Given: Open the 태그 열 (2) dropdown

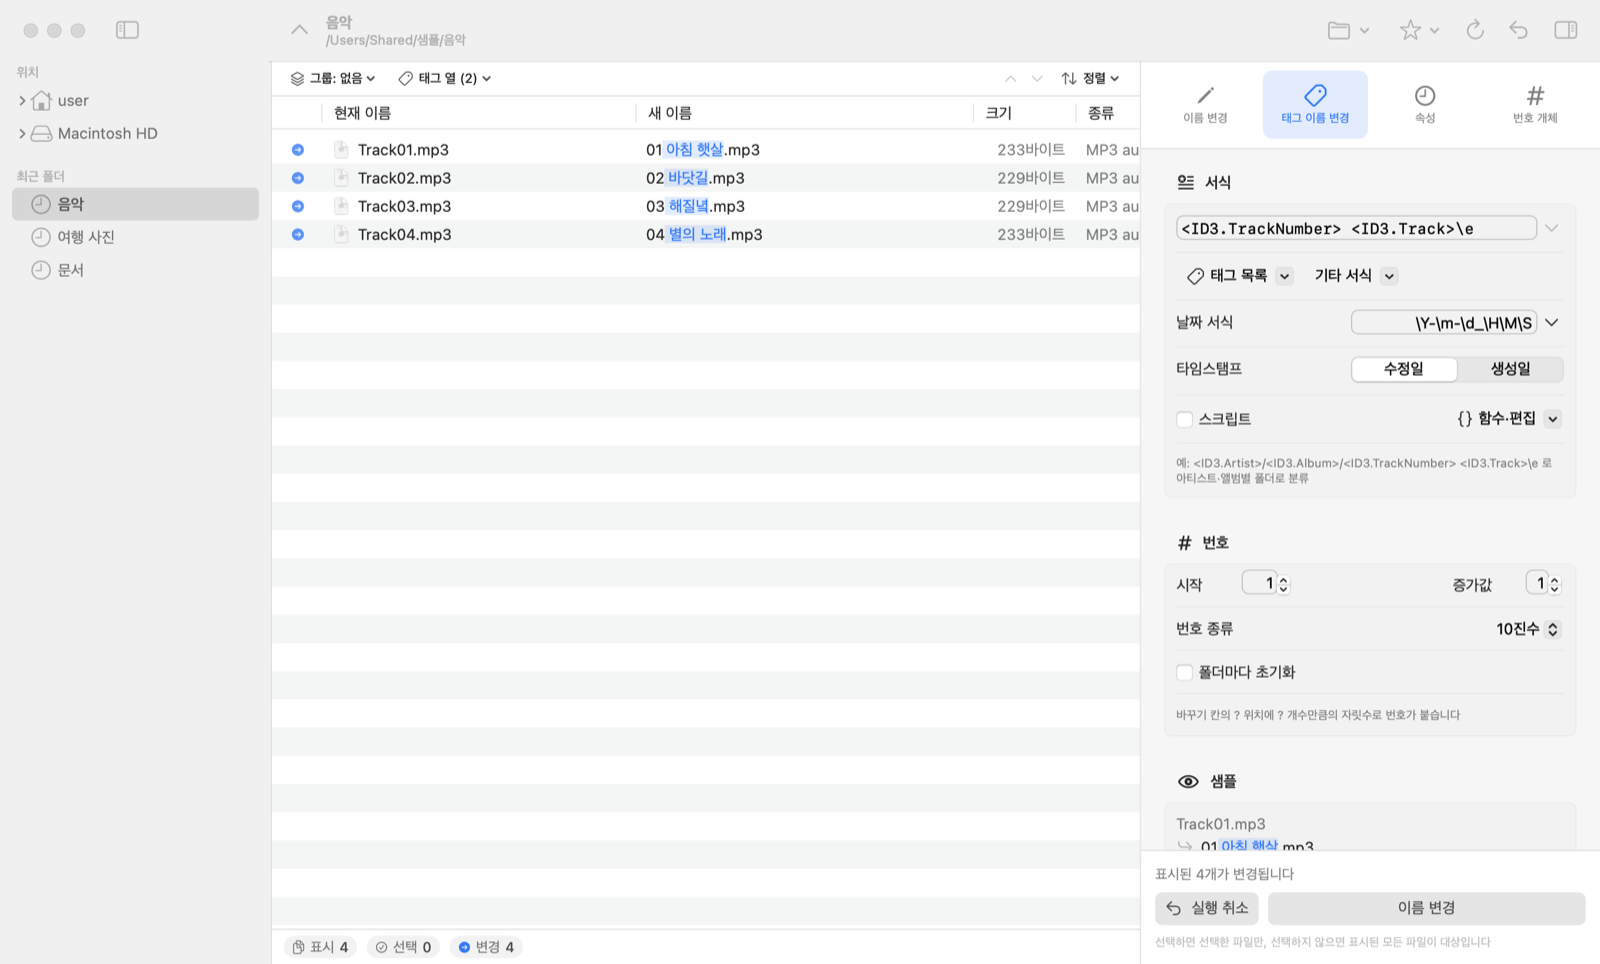Looking at the screenshot, I should pos(445,78).
